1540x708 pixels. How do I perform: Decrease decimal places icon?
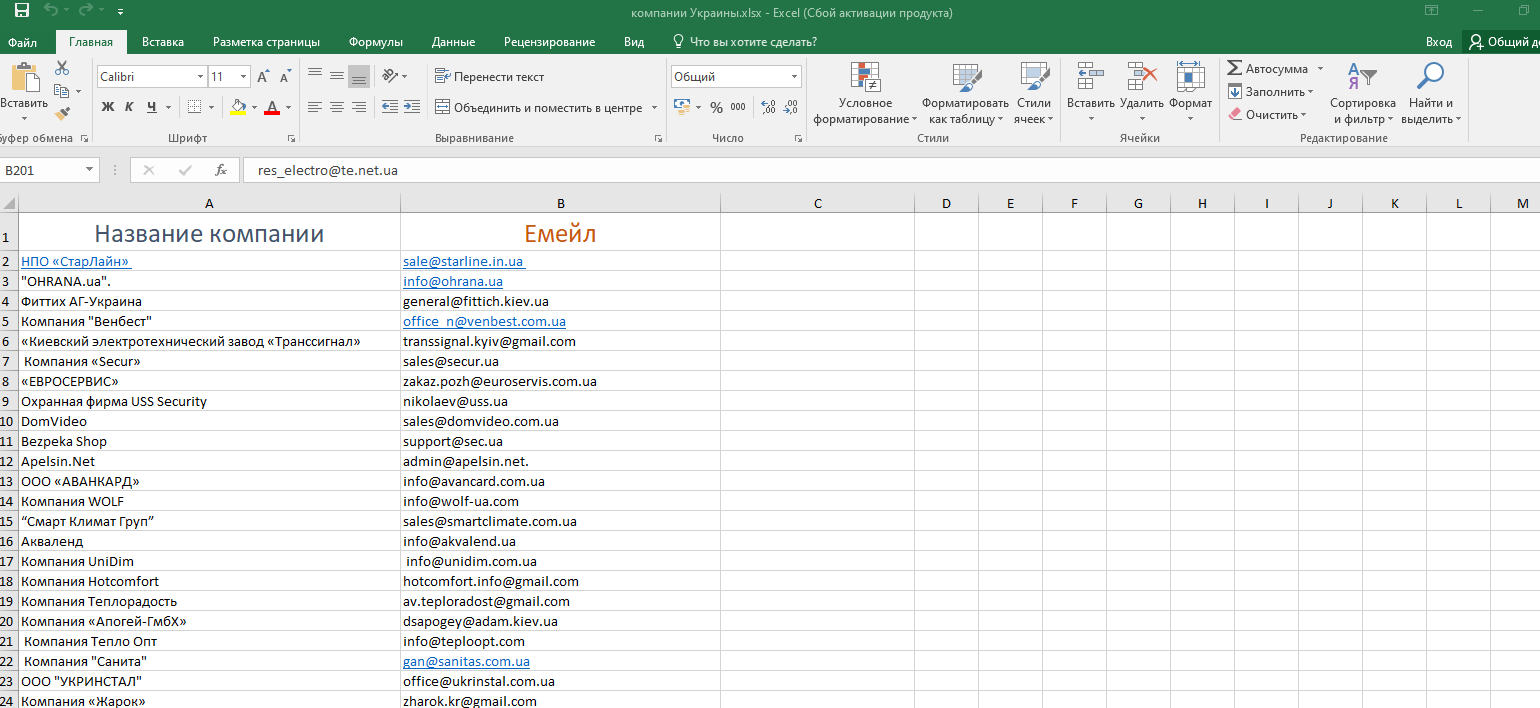pos(790,107)
